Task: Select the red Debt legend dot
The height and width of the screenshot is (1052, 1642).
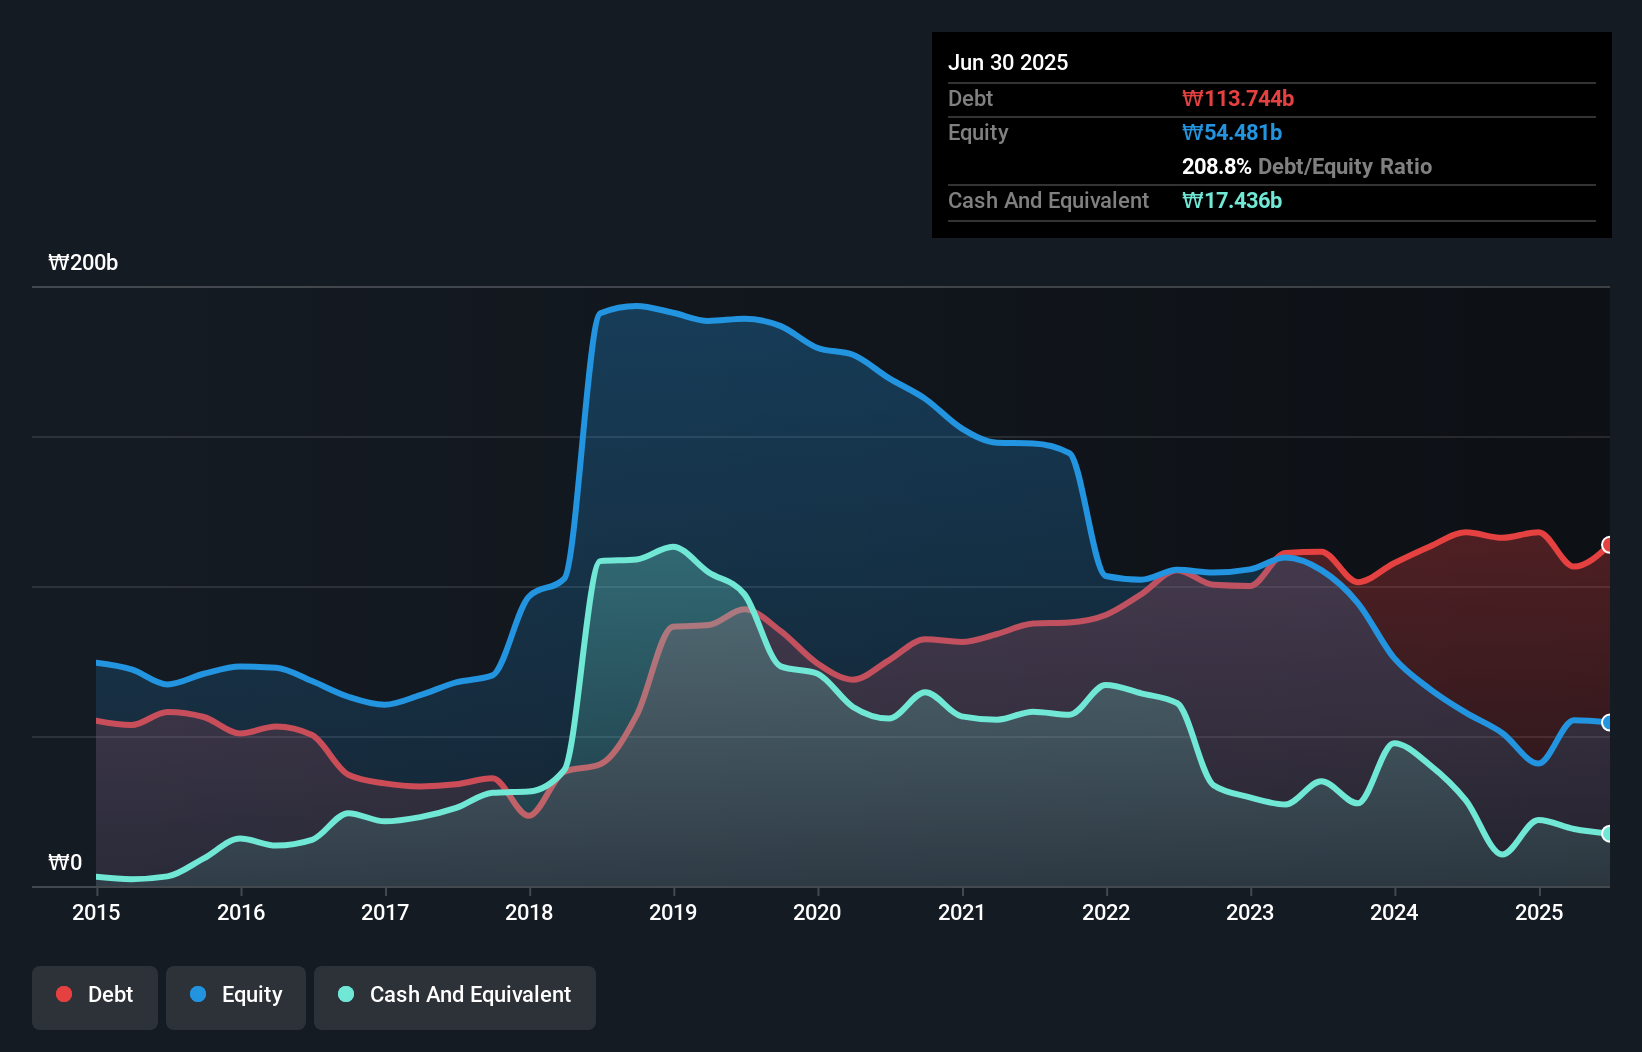Action: (x=63, y=994)
